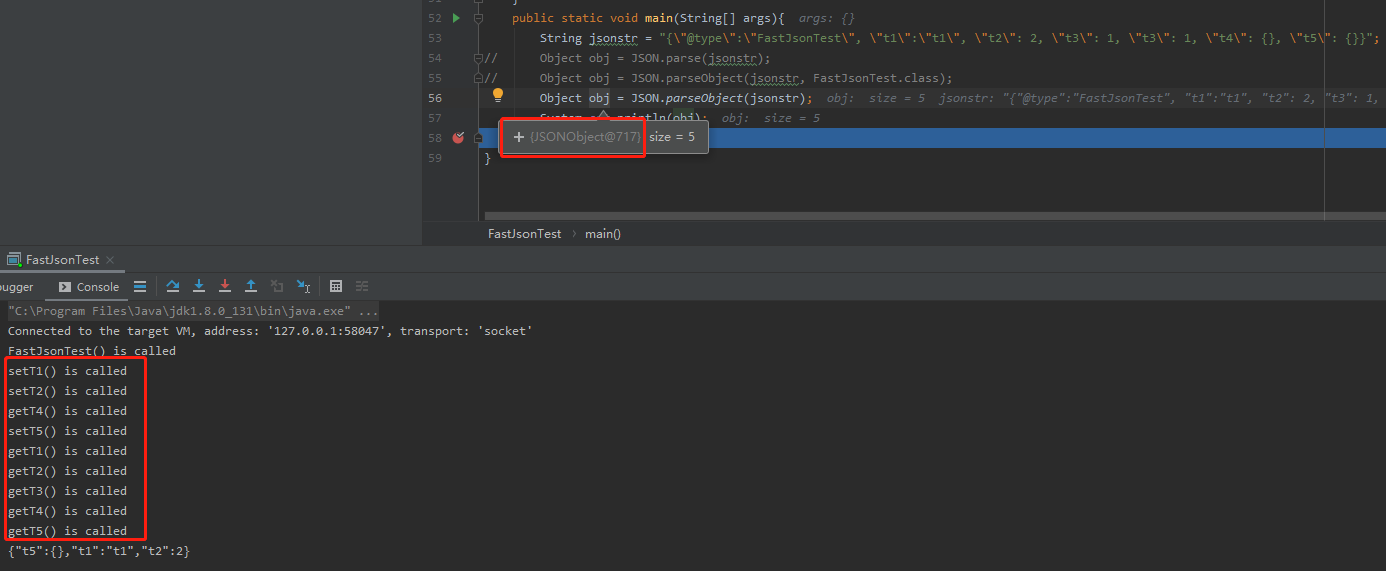Click 'getT3() is called' console line
Screen dimensions: 1386x571
[x=68, y=491]
